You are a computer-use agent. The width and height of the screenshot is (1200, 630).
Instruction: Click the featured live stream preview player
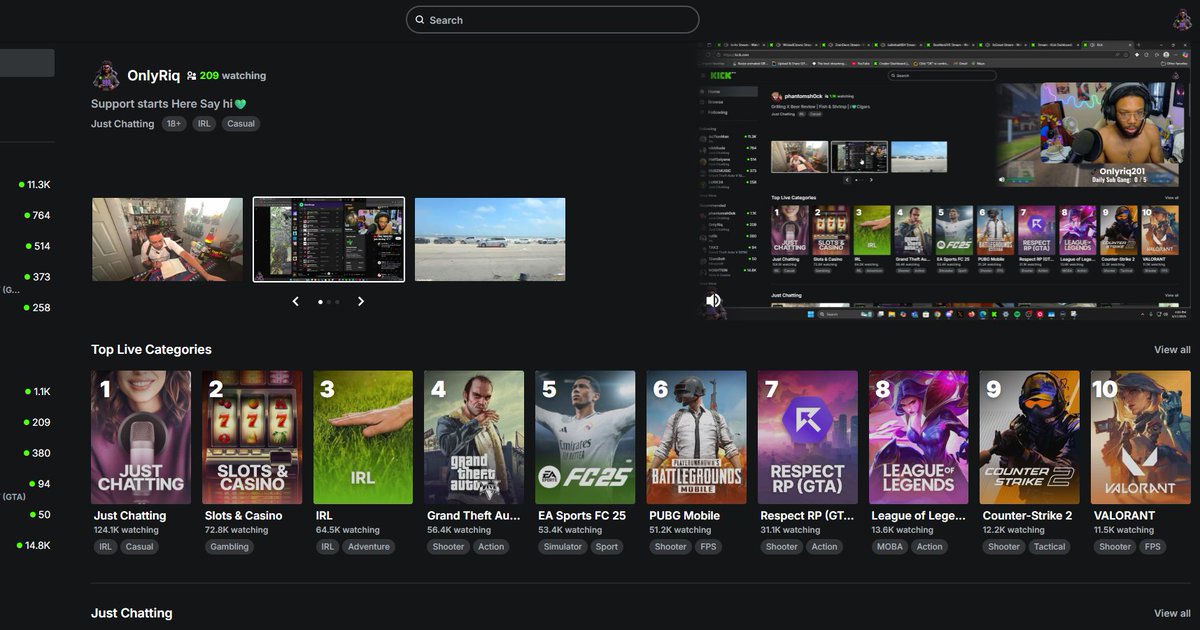[x=945, y=181]
